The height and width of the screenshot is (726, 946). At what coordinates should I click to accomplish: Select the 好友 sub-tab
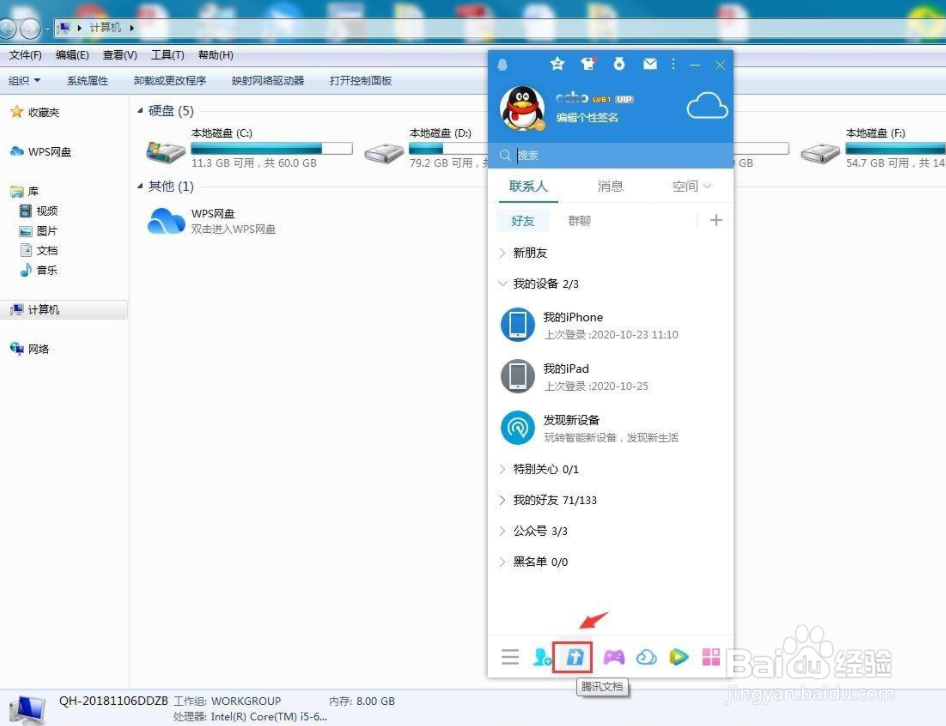pyautogui.click(x=522, y=221)
